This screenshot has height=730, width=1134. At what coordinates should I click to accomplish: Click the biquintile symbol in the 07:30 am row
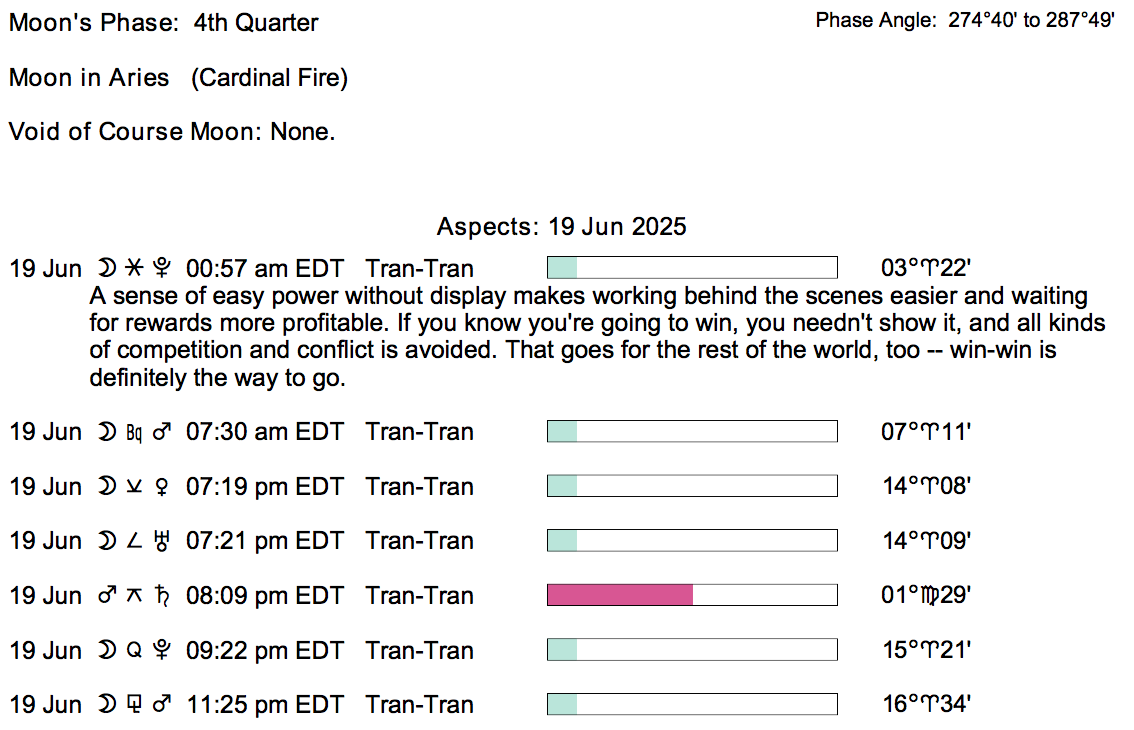(134, 433)
